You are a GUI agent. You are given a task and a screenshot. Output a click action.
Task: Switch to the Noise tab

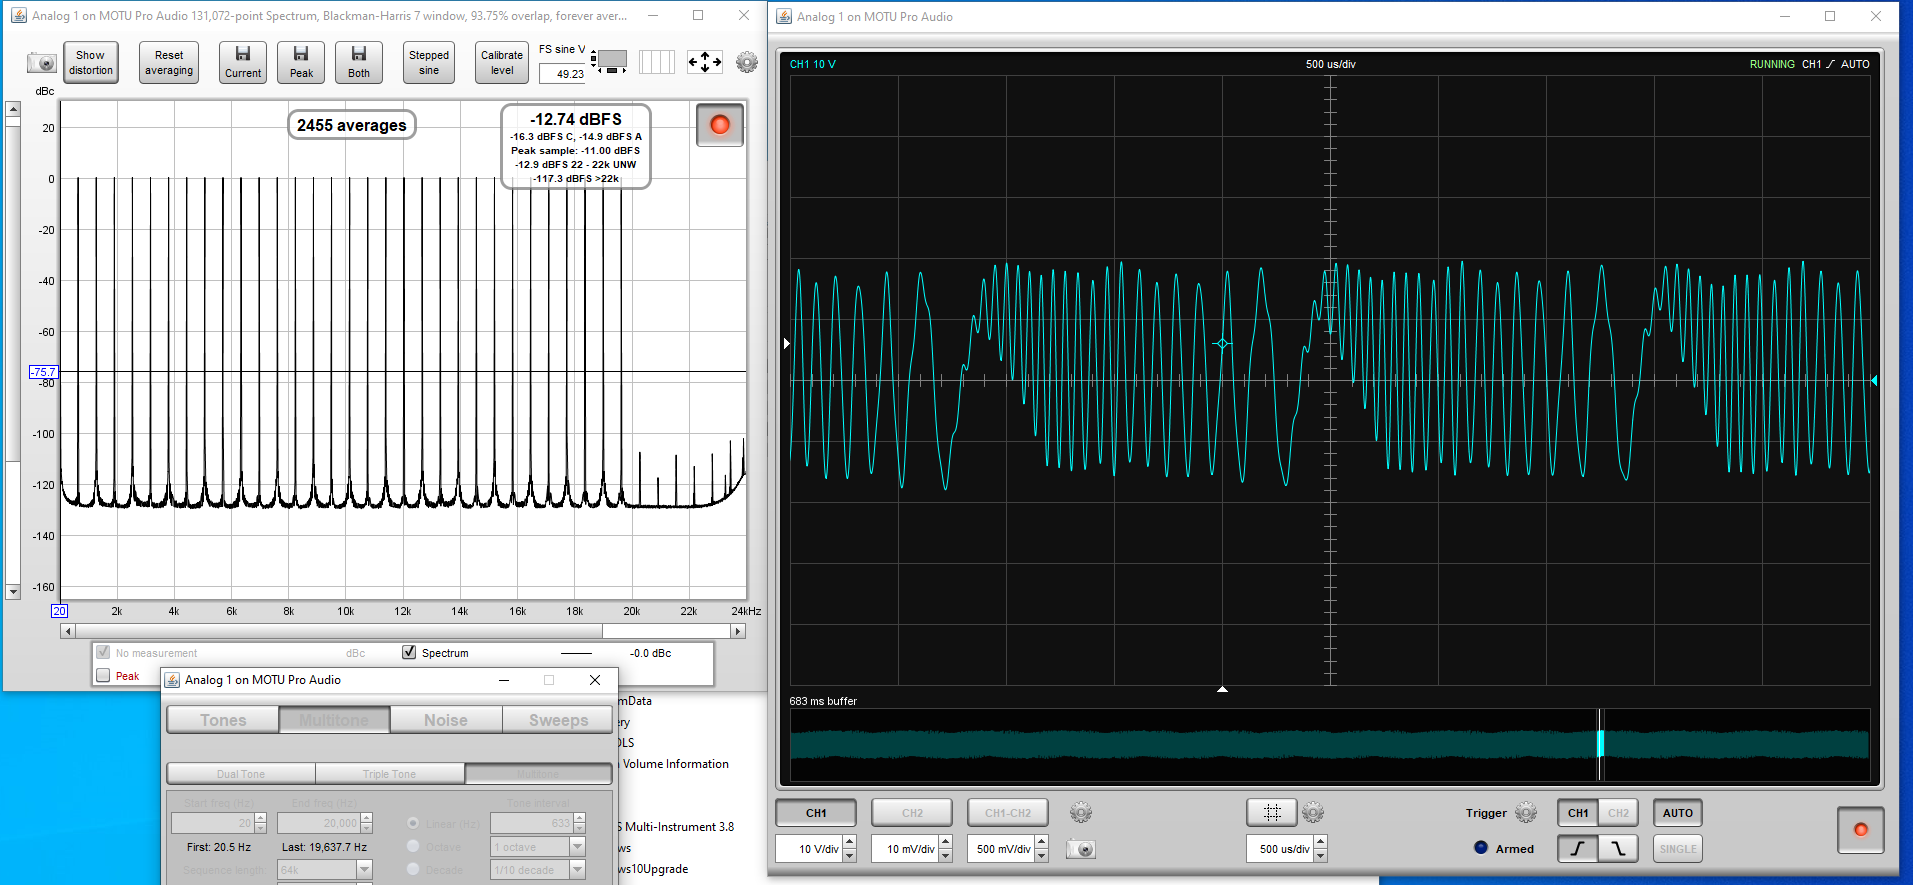click(446, 720)
